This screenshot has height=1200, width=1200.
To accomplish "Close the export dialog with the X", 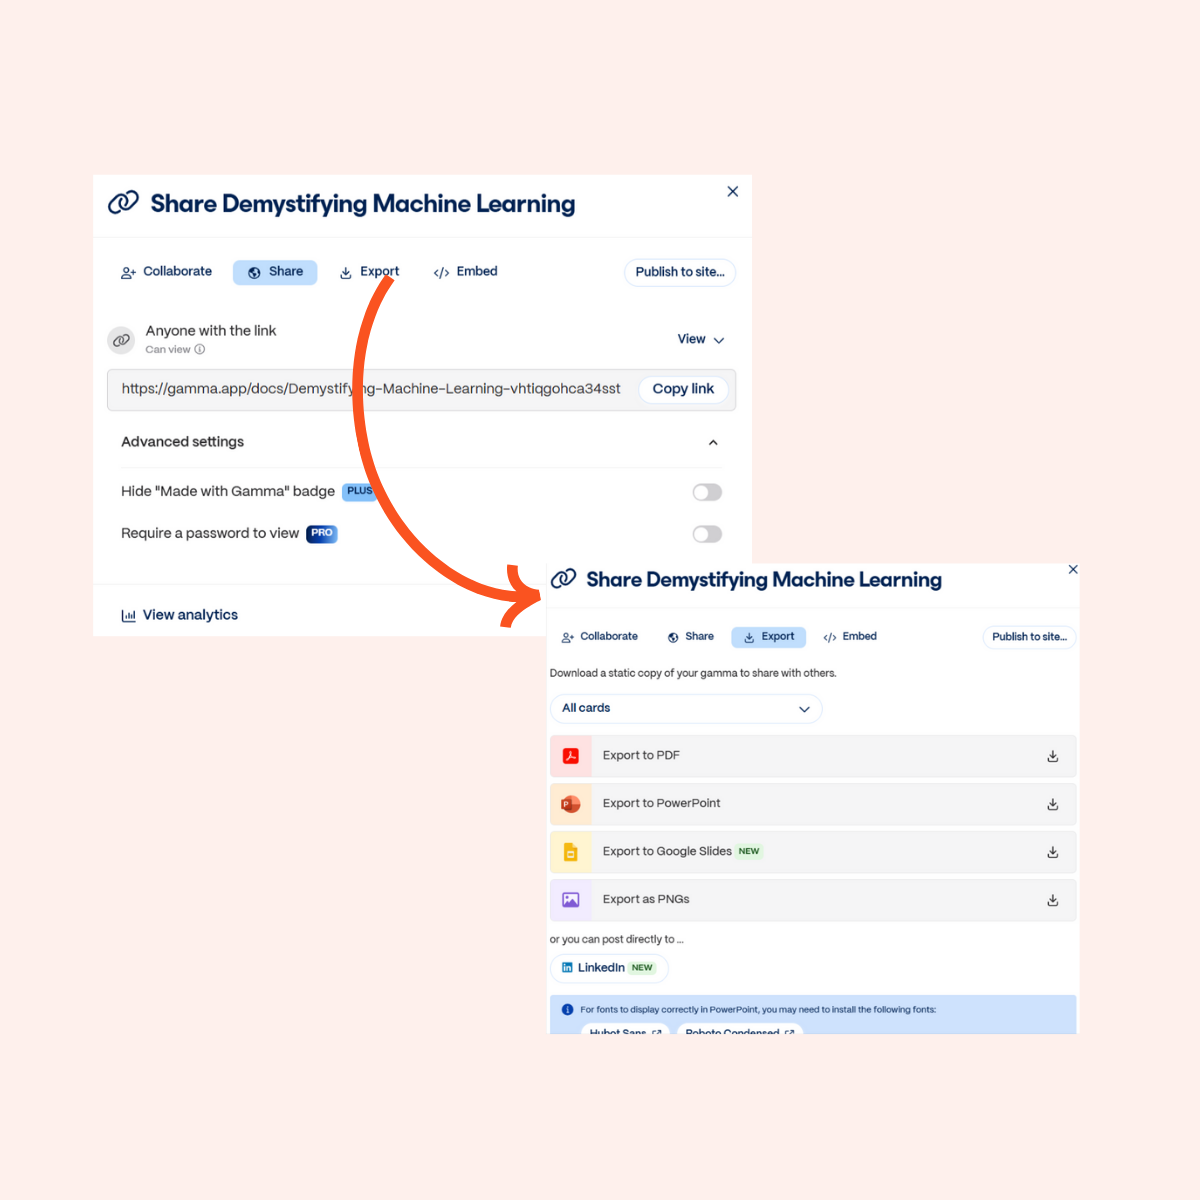I will tap(1073, 569).
